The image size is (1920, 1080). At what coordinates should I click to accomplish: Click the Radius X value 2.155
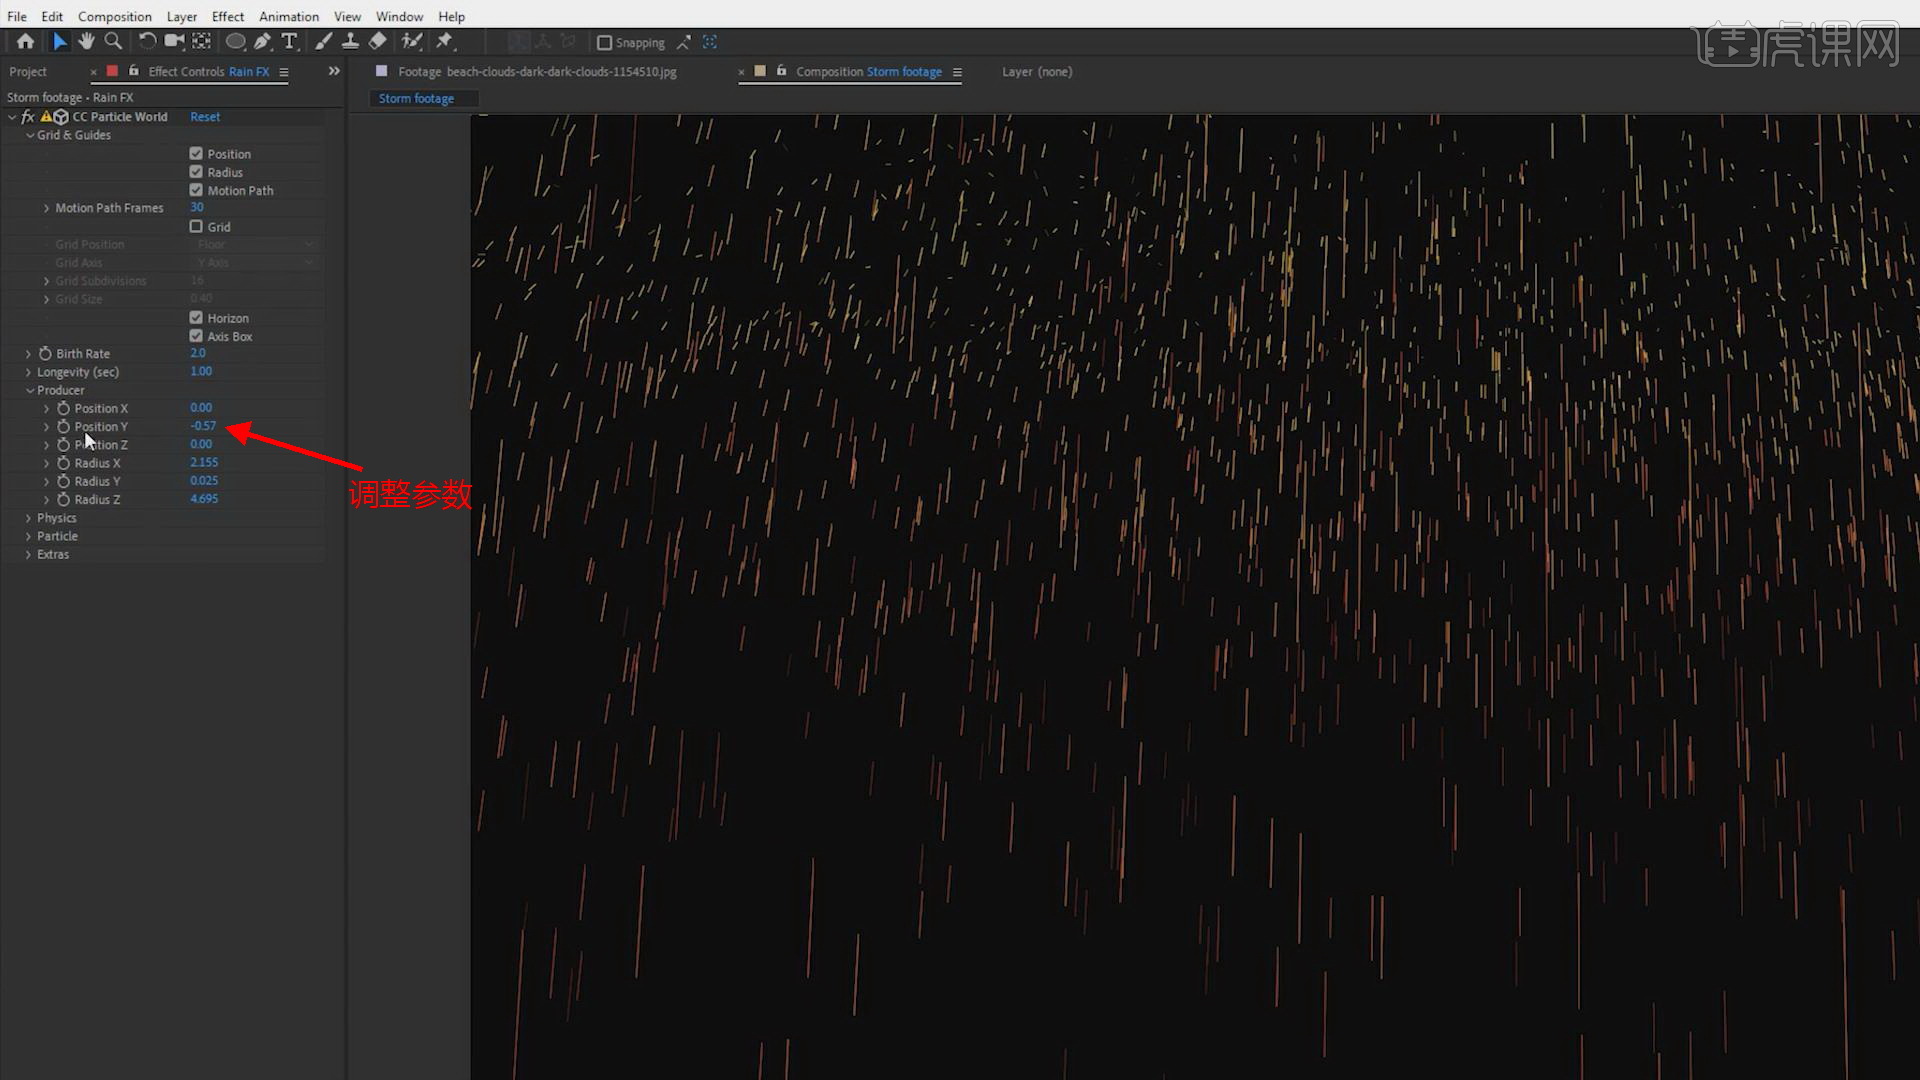click(x=204, y=463)
